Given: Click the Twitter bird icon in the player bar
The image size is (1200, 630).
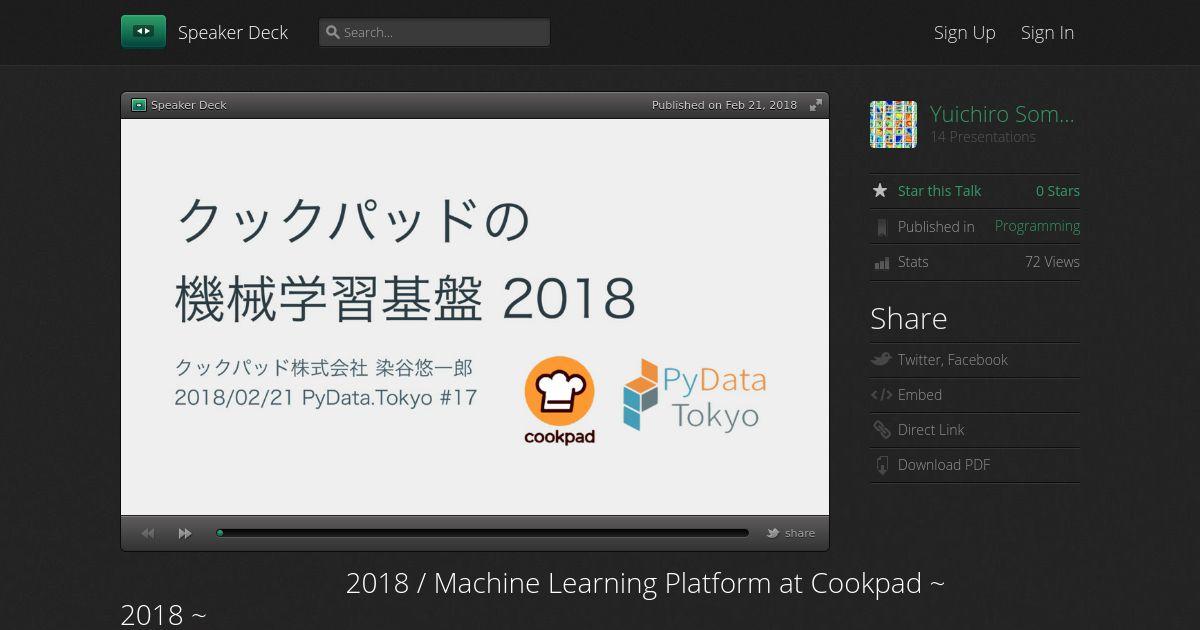Looking at the screenshot, I should click(x=773, y=533).
